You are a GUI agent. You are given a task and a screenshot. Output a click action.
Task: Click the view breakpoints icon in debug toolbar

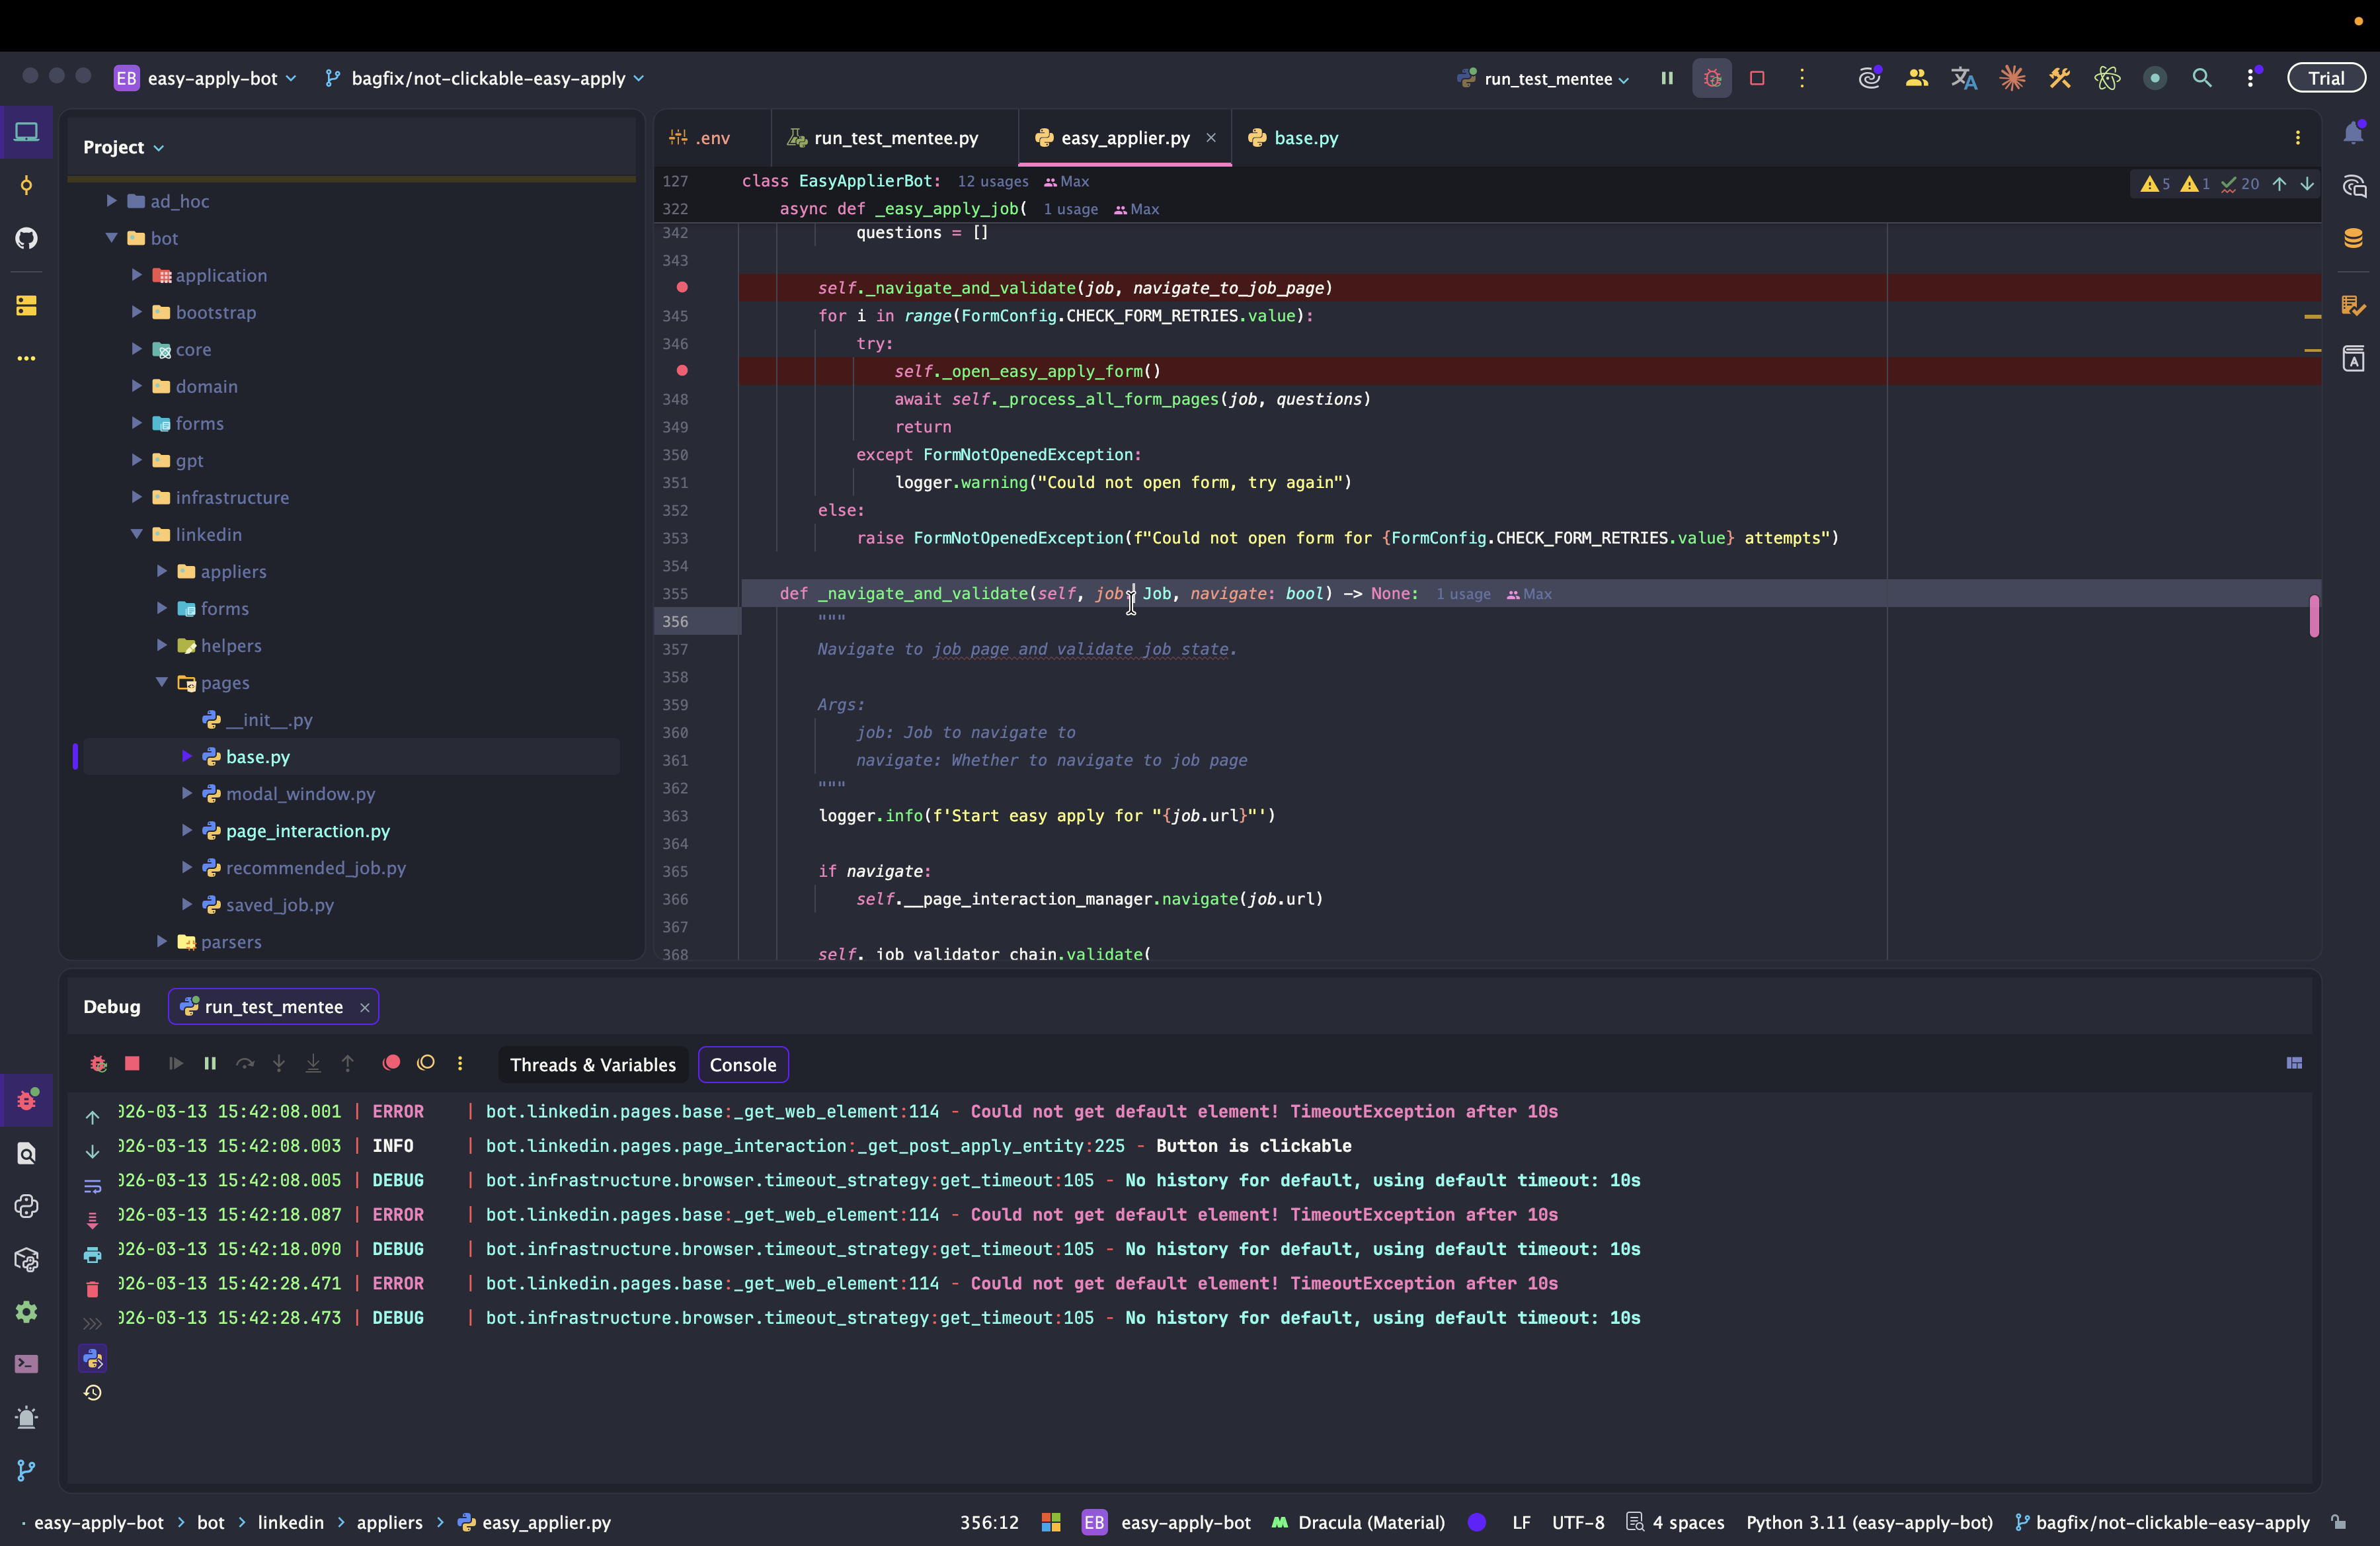391,1063
